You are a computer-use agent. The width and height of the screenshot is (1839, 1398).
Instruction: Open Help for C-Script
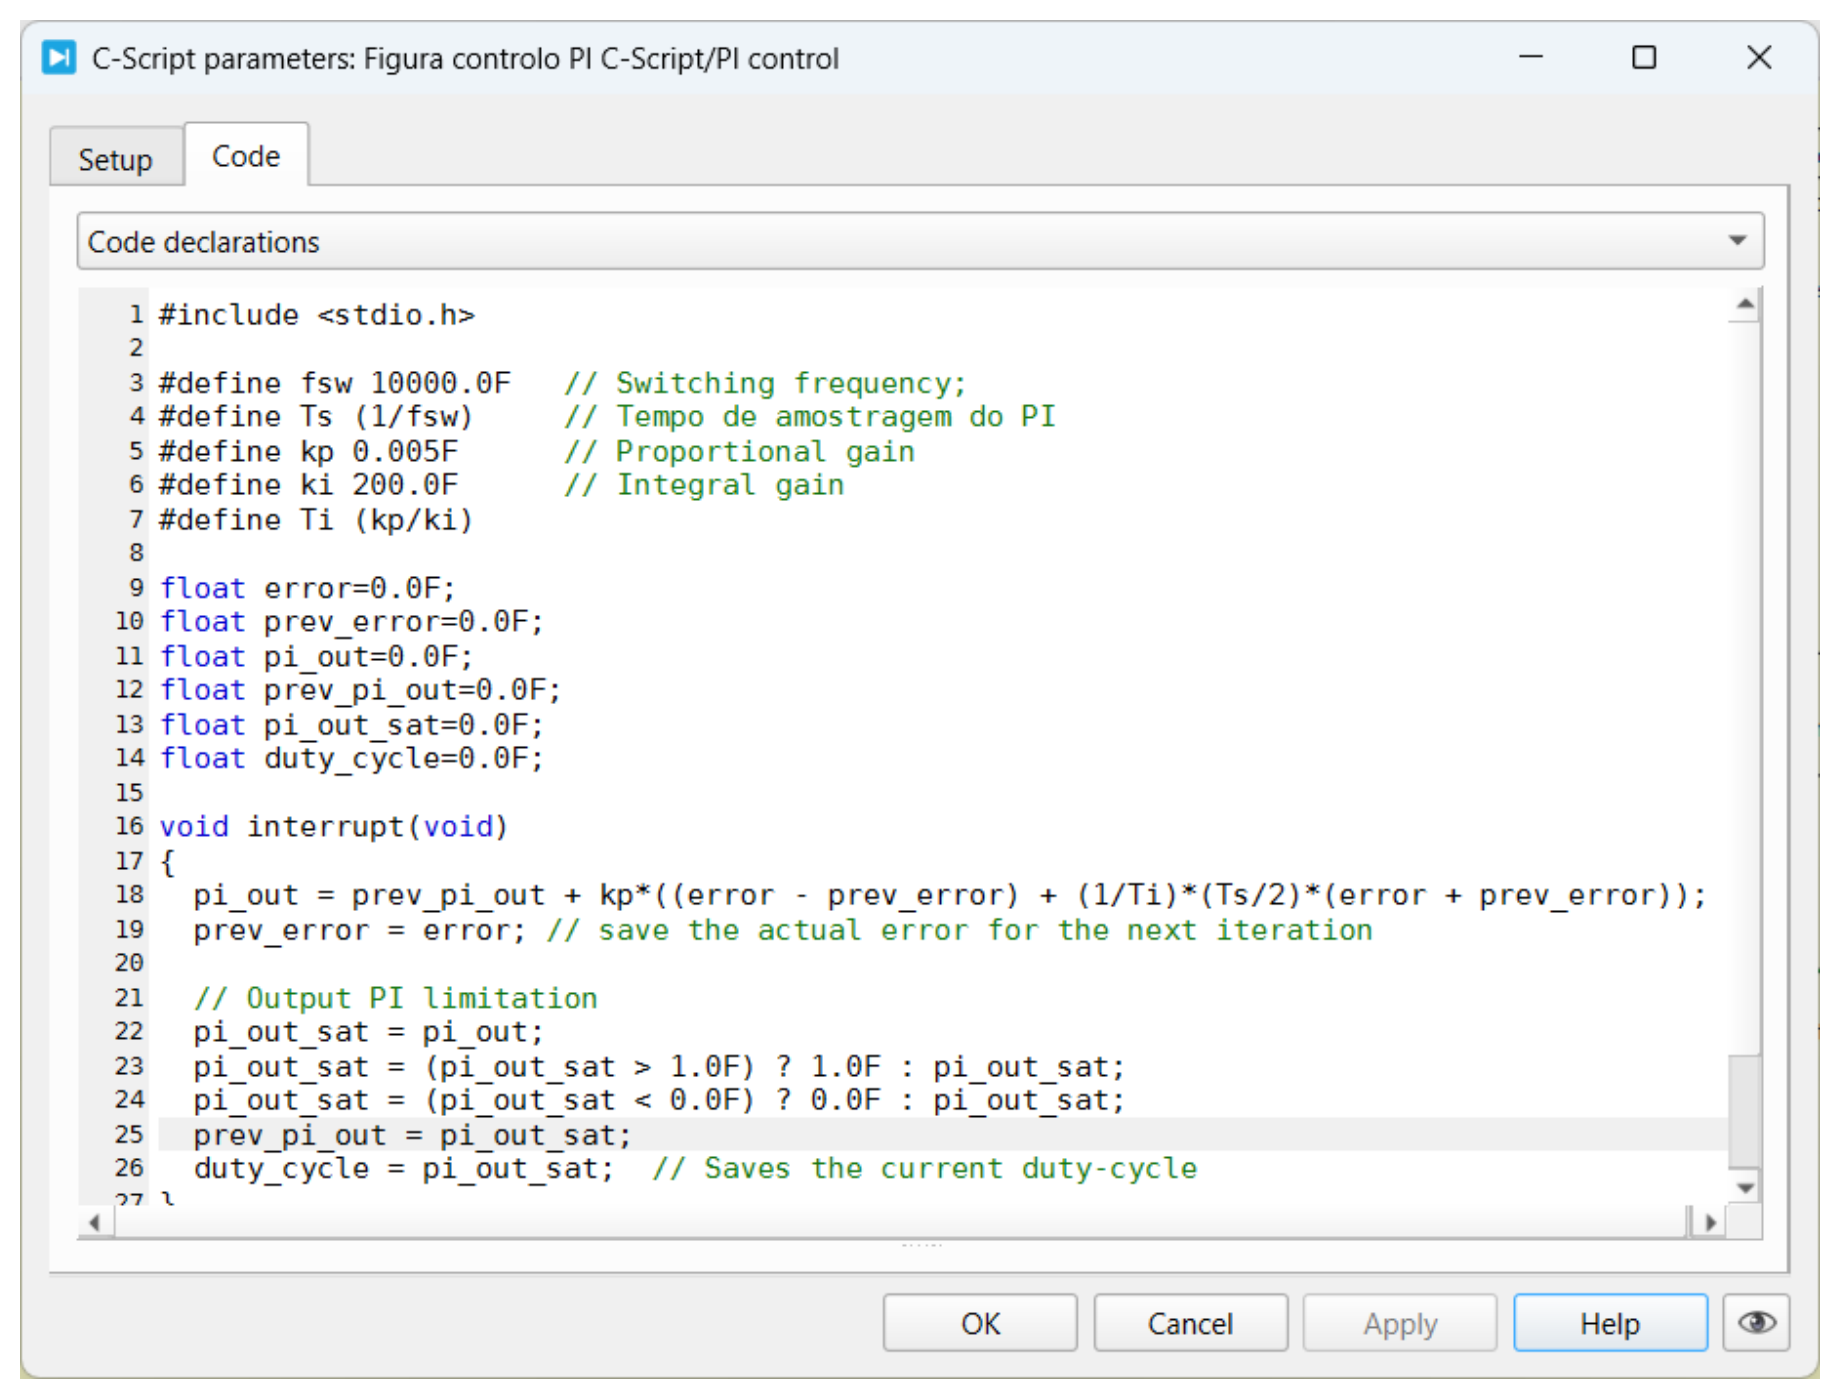tap(1610, 1323)
